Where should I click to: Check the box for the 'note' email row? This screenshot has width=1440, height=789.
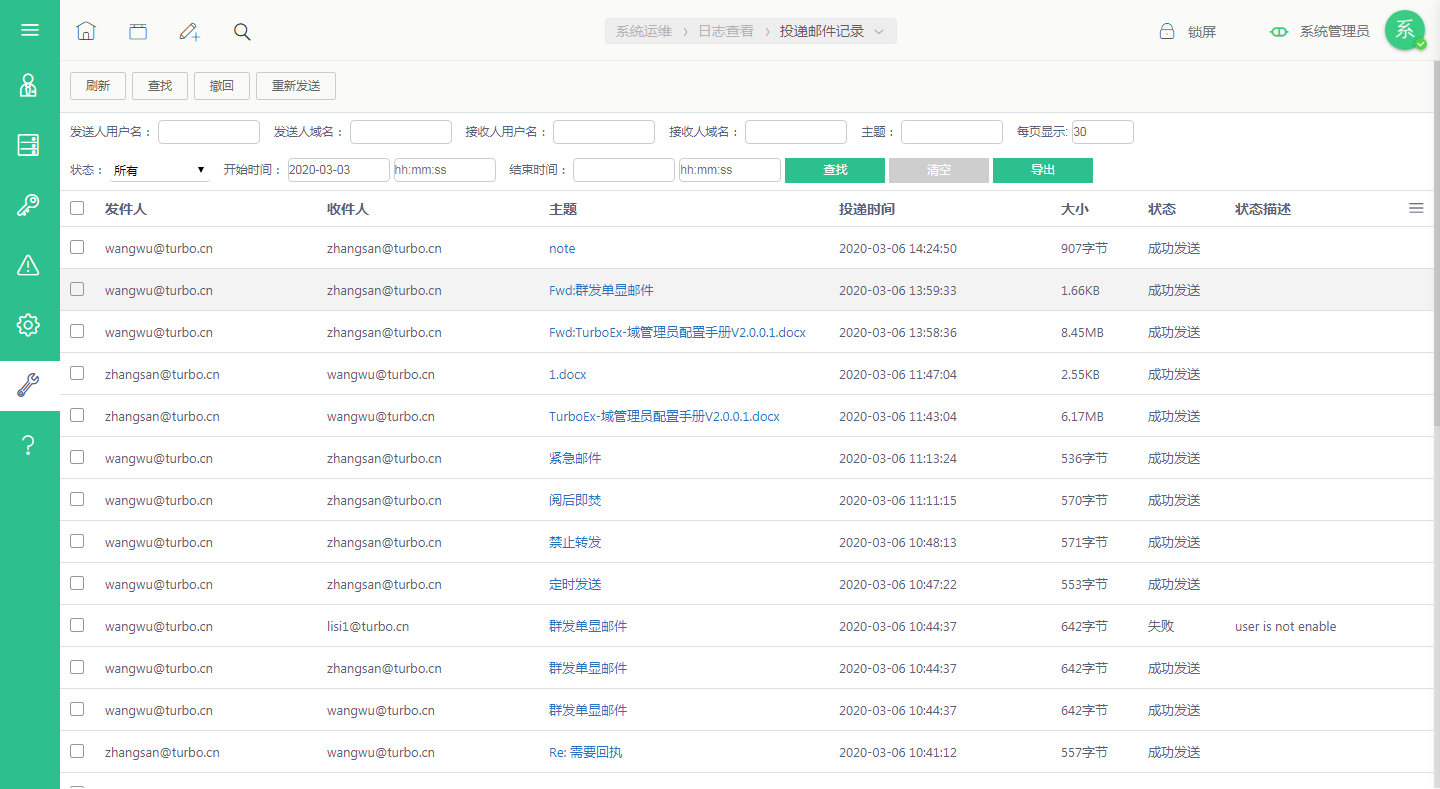(77, 247)
